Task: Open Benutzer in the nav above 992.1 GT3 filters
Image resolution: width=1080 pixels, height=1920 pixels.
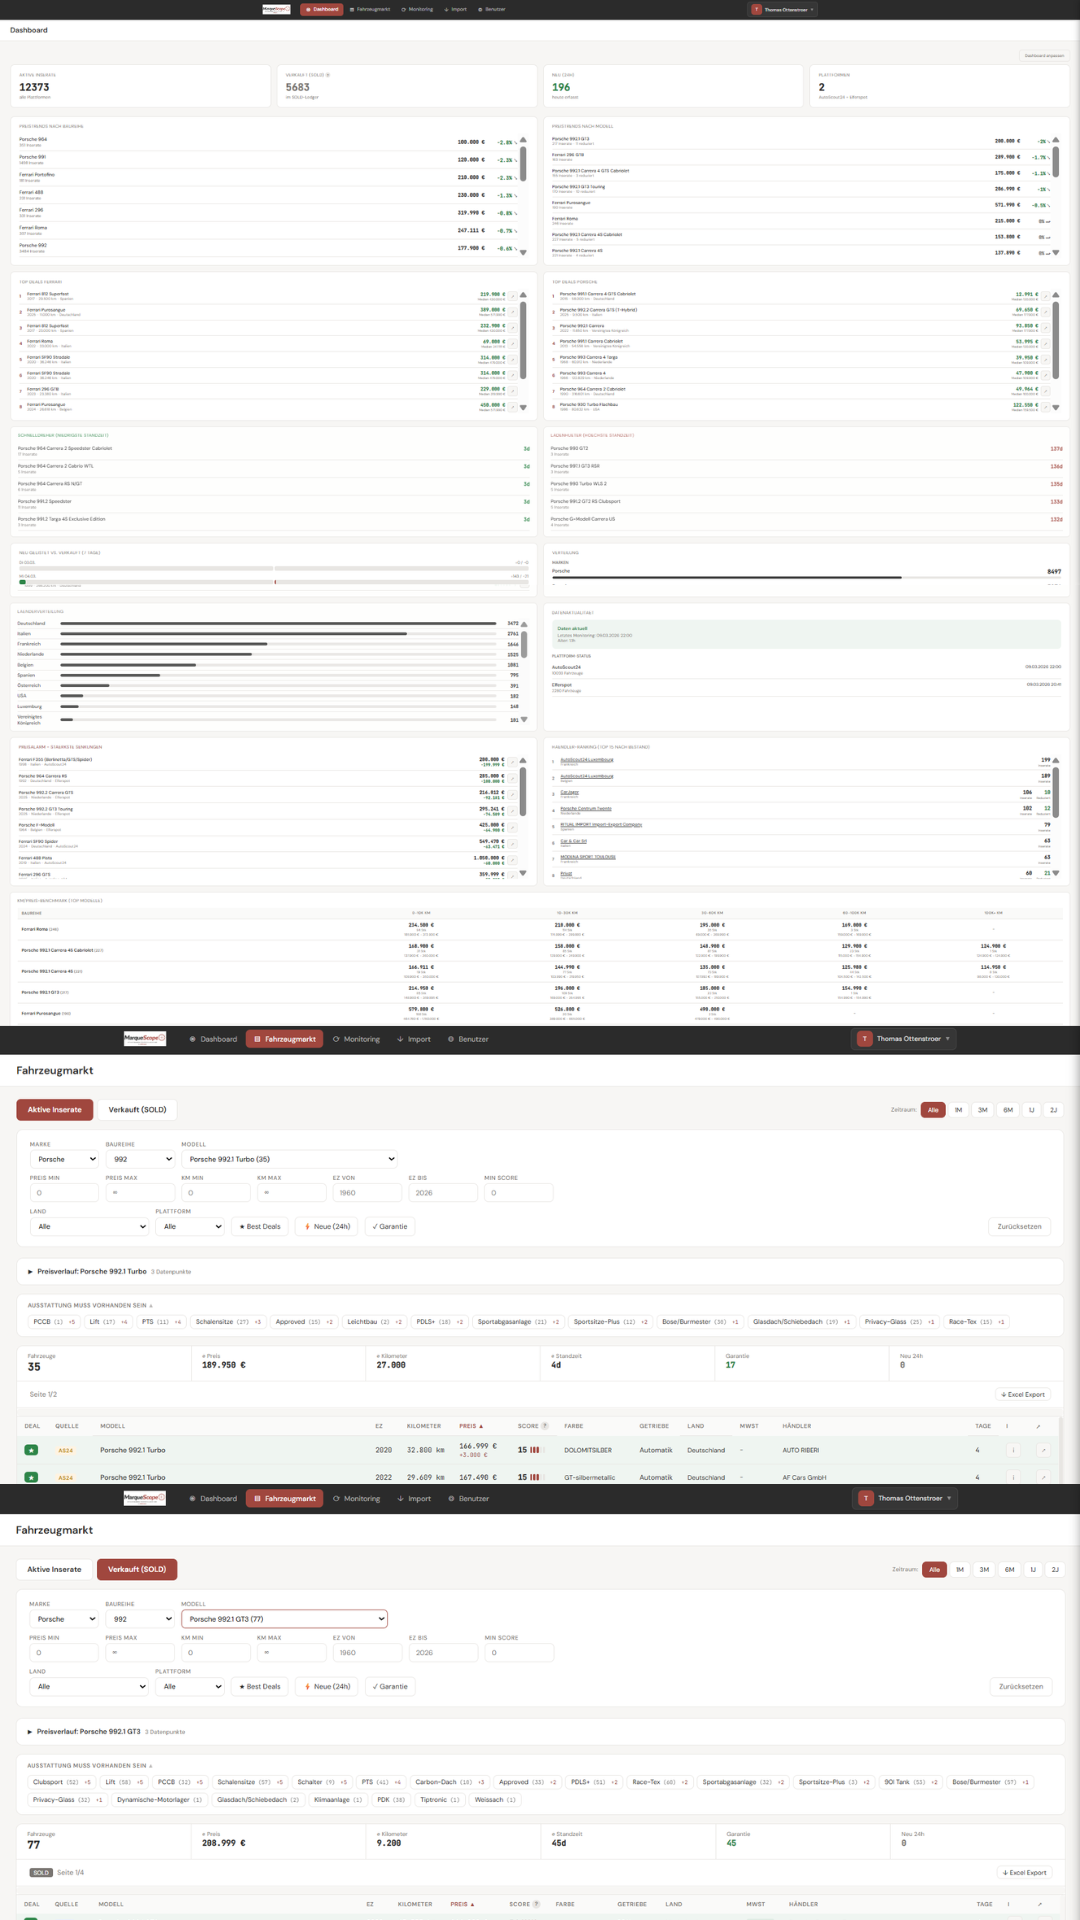Action: point(469,1498)
